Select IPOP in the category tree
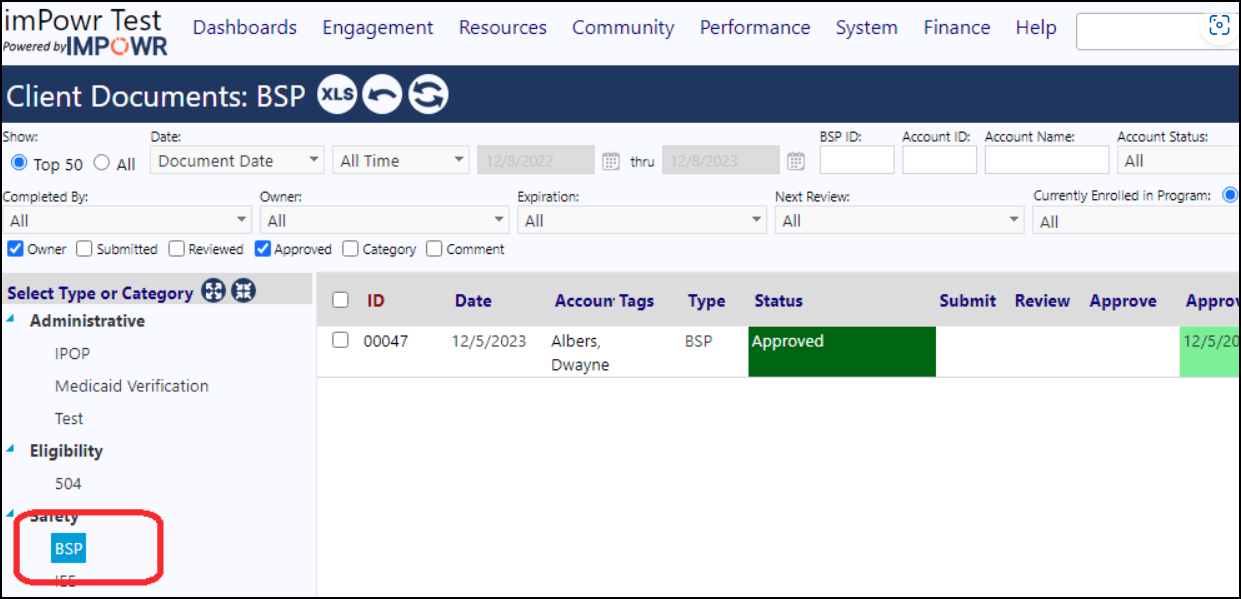The image size is (1241, 599). pos(73,353)
